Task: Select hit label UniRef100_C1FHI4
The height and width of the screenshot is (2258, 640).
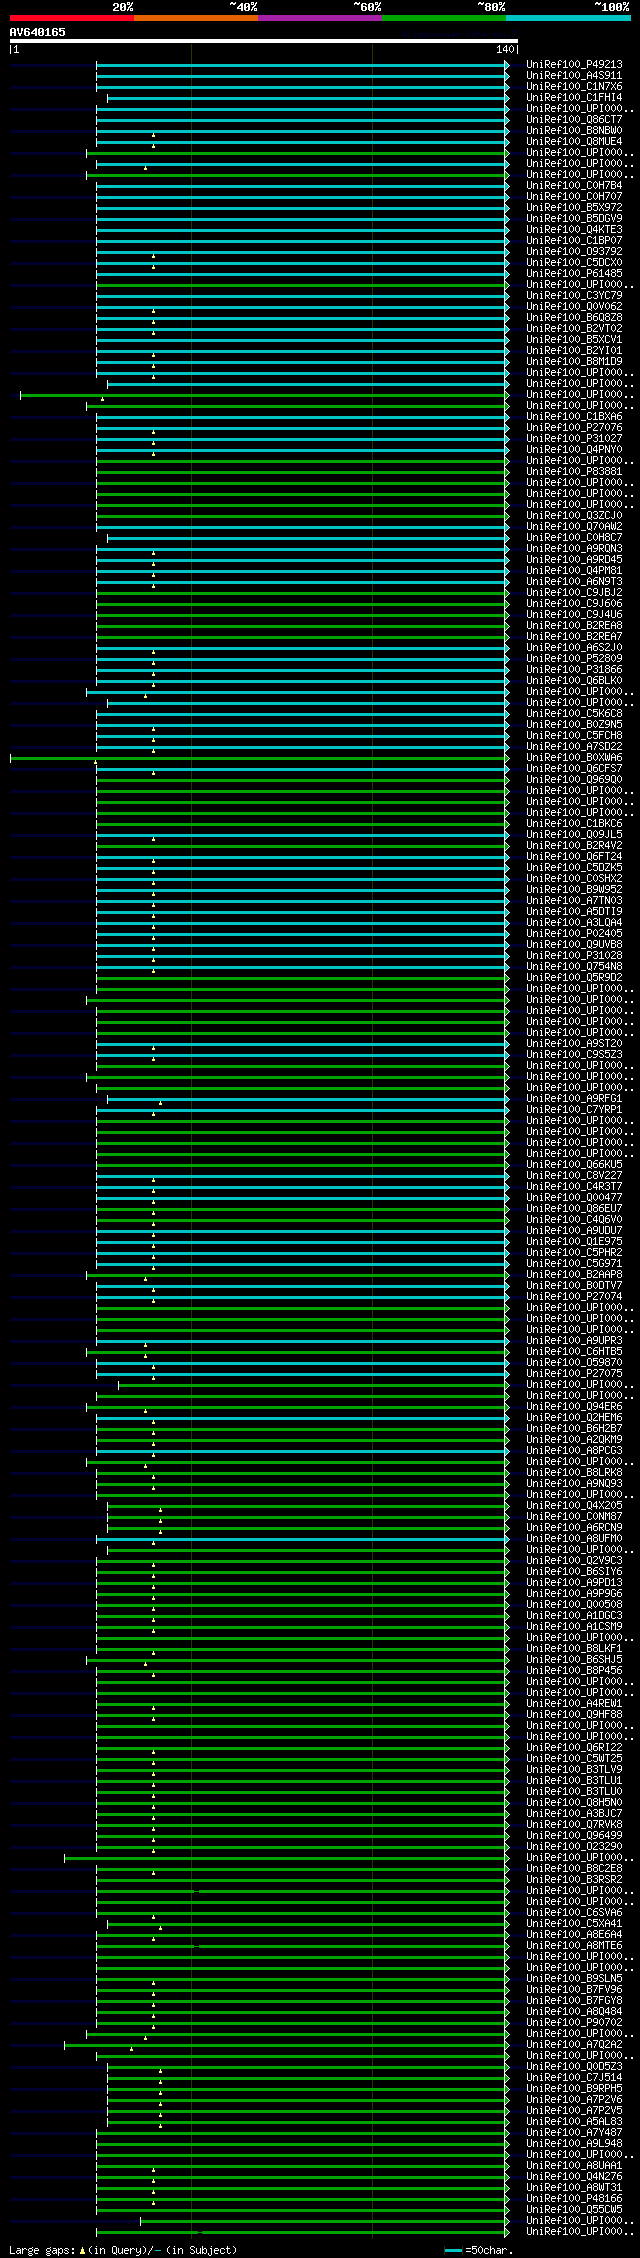Action: tap(574, 98)
